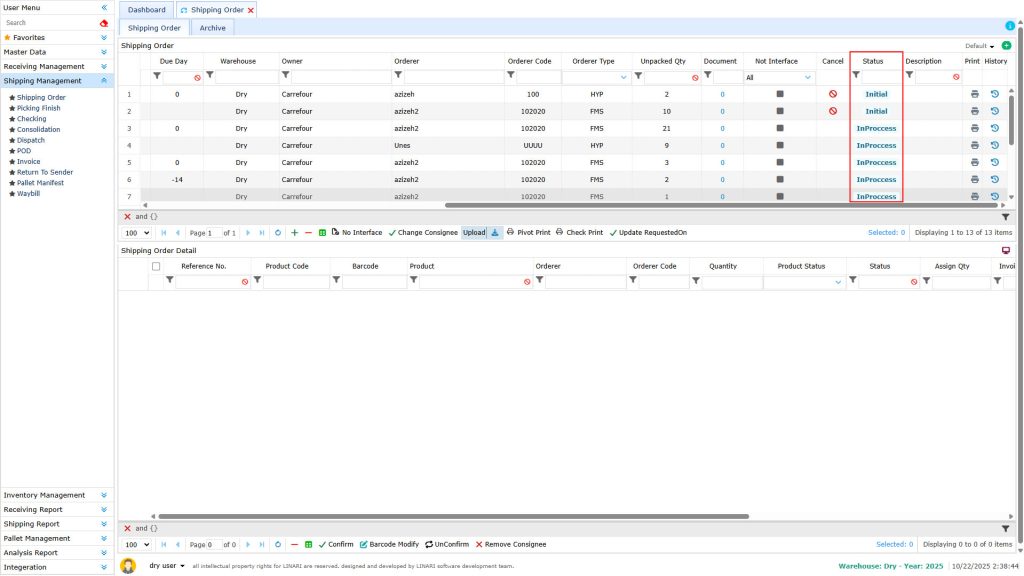1024x576 pixels.
Task: Click the Upload button
Action: 472,232
